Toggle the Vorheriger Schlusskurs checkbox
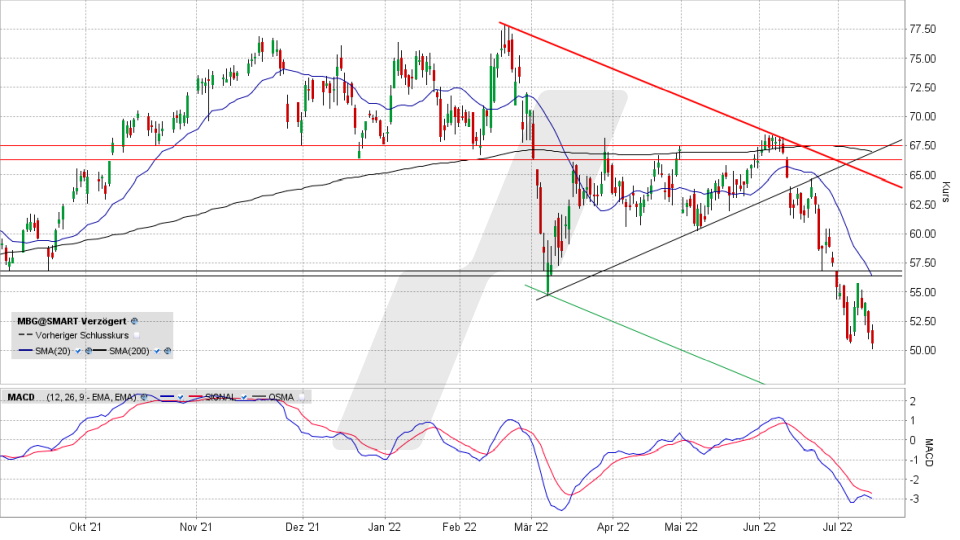 coord(137,336)
